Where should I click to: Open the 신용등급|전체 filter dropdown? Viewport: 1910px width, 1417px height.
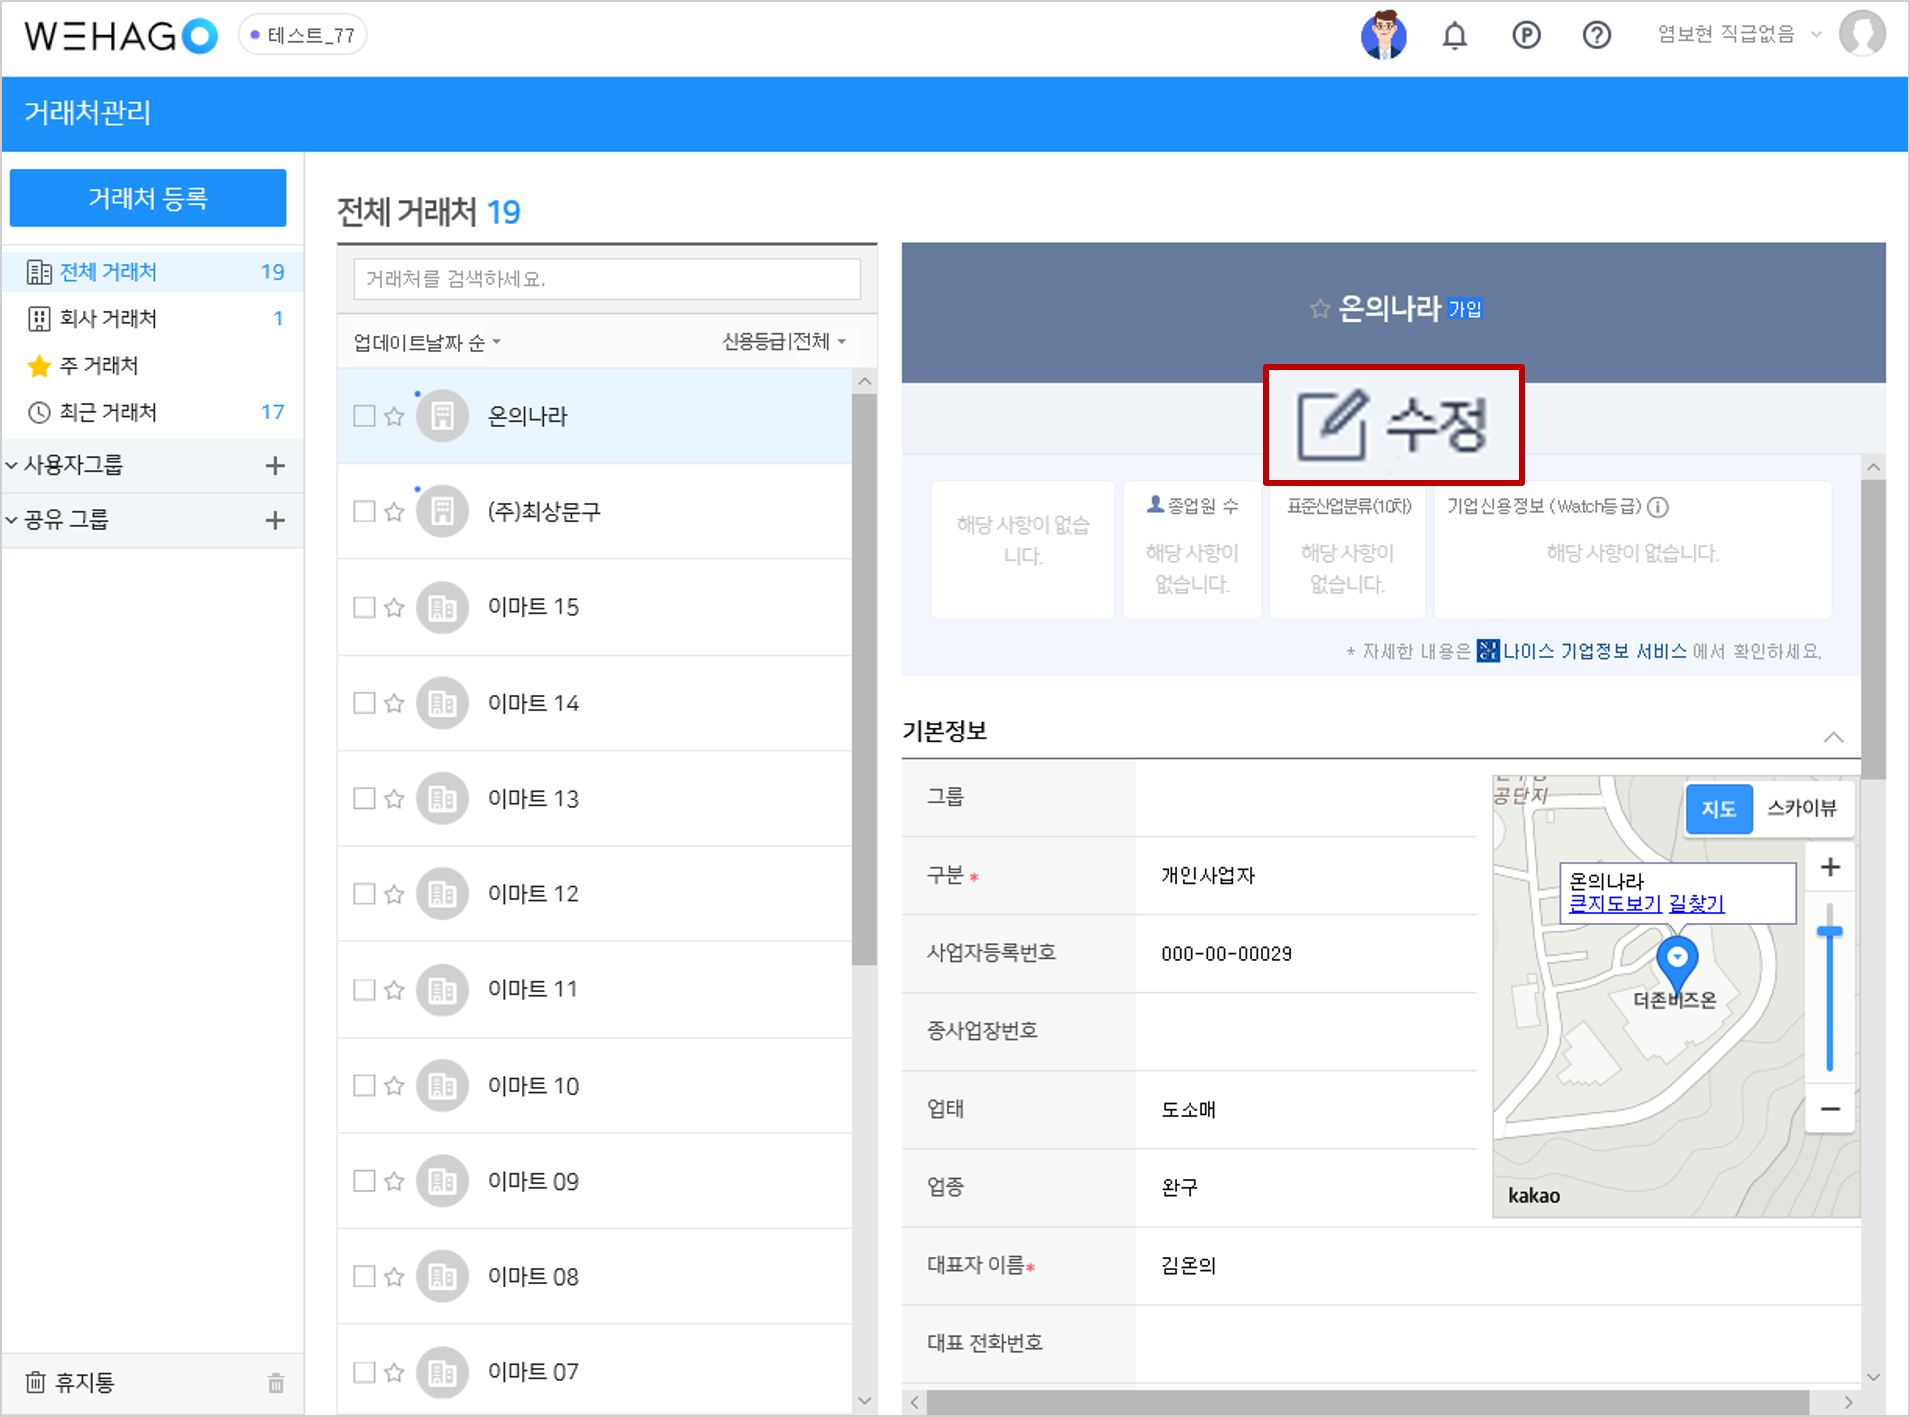(x=784, y=342)
